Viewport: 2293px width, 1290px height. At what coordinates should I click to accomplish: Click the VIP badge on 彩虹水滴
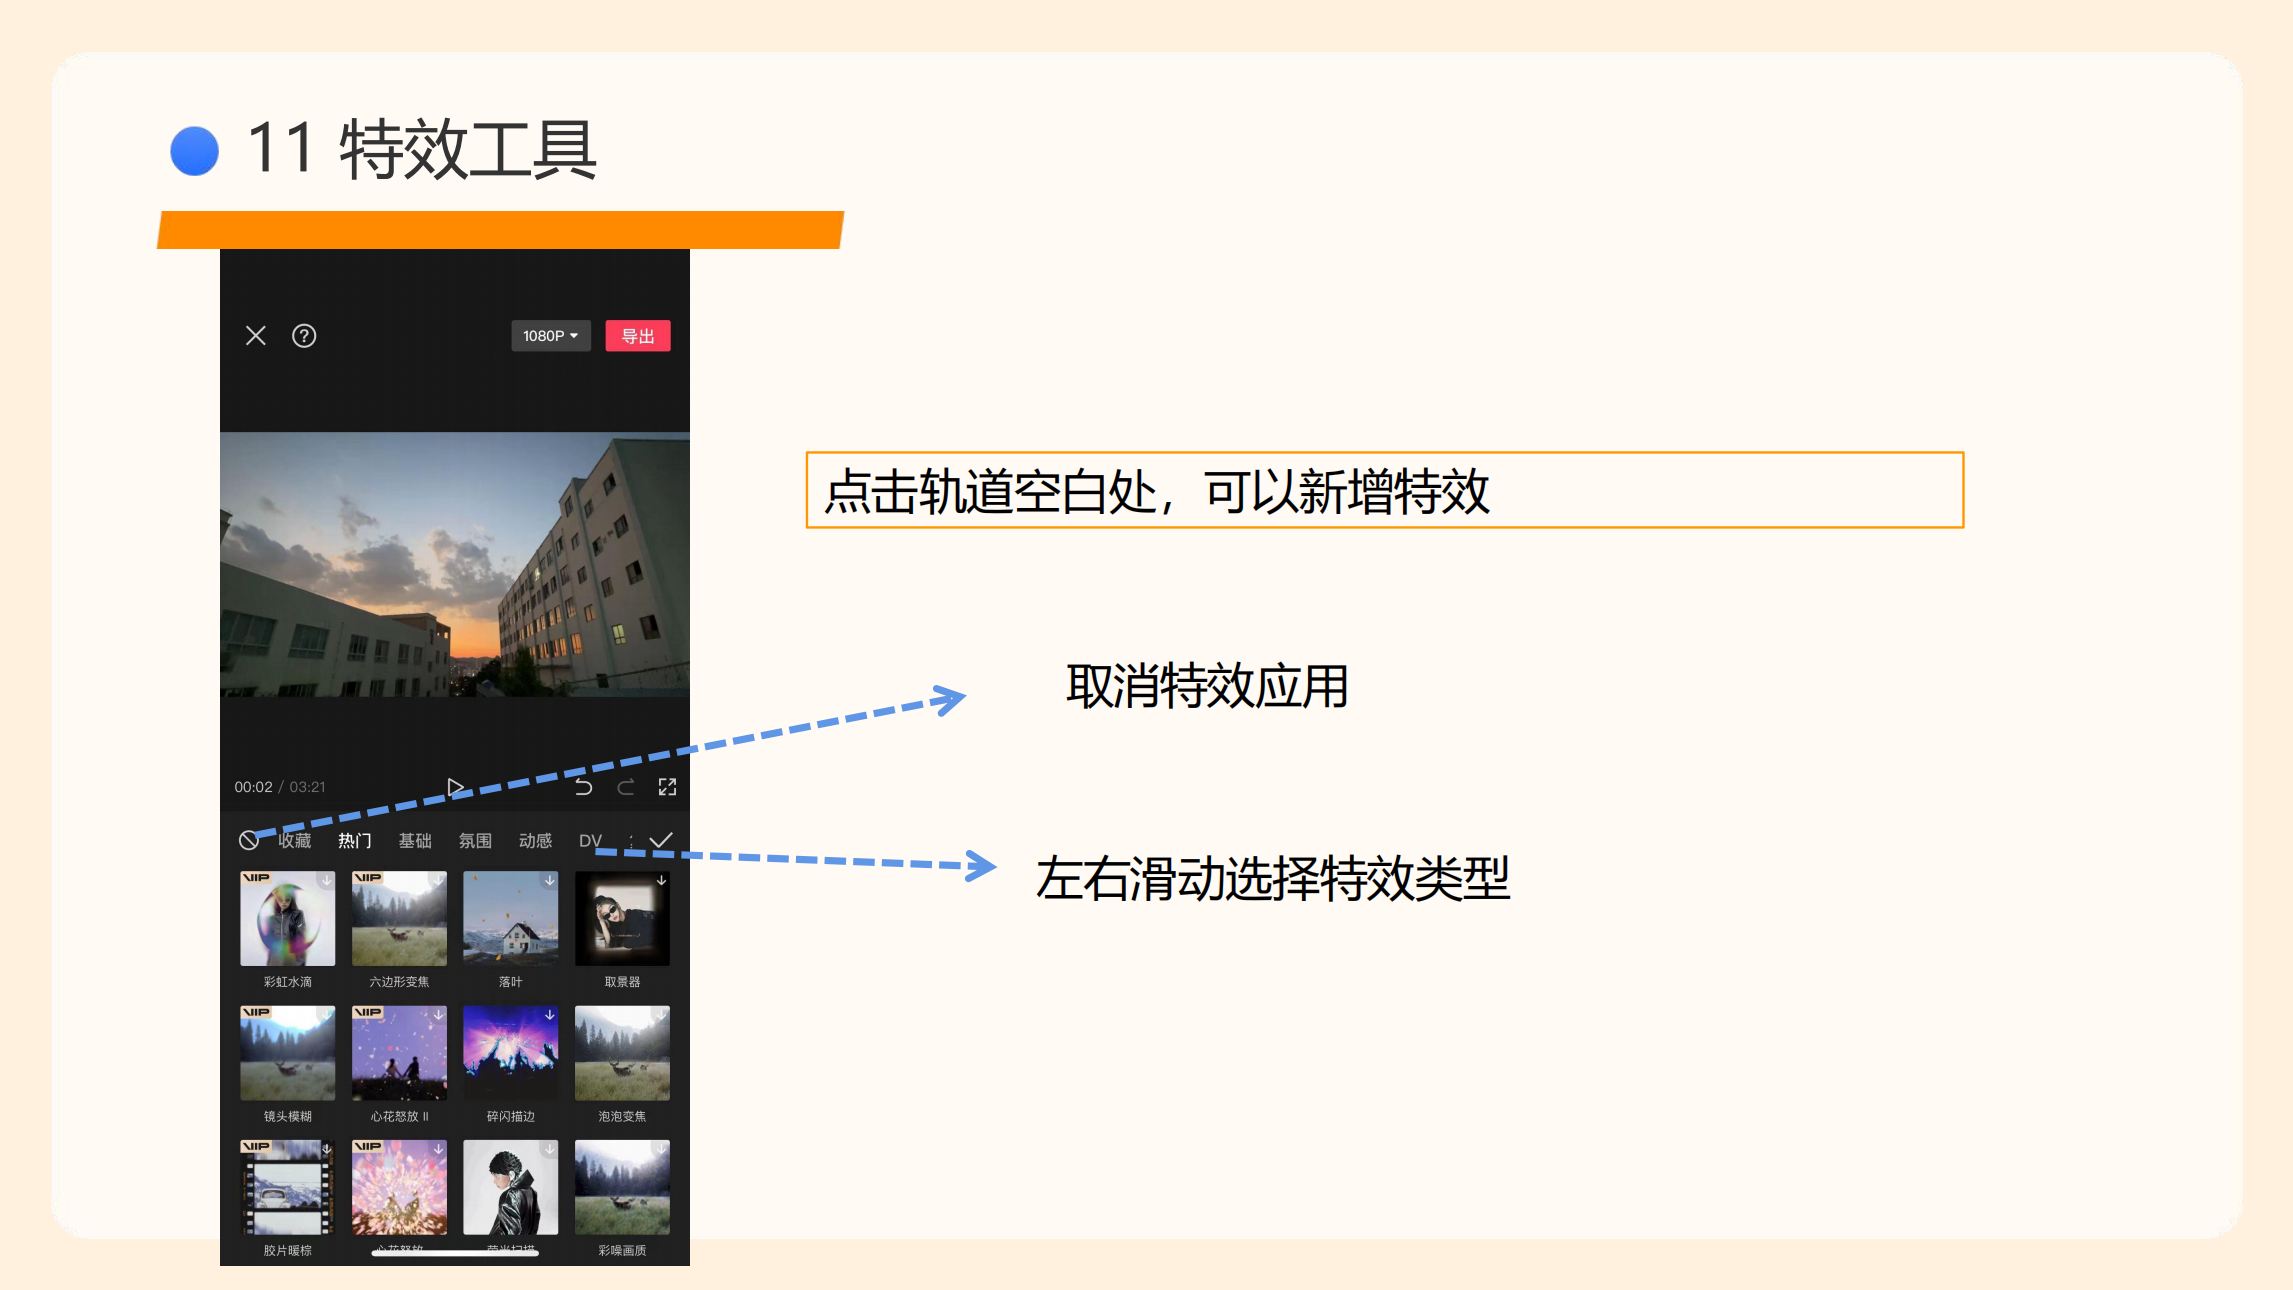pos(256,878)
